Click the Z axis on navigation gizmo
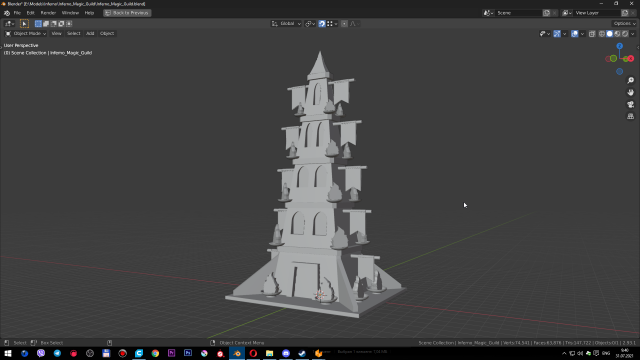The height and width of the screenshot is (360, 640). click(620, 46)
